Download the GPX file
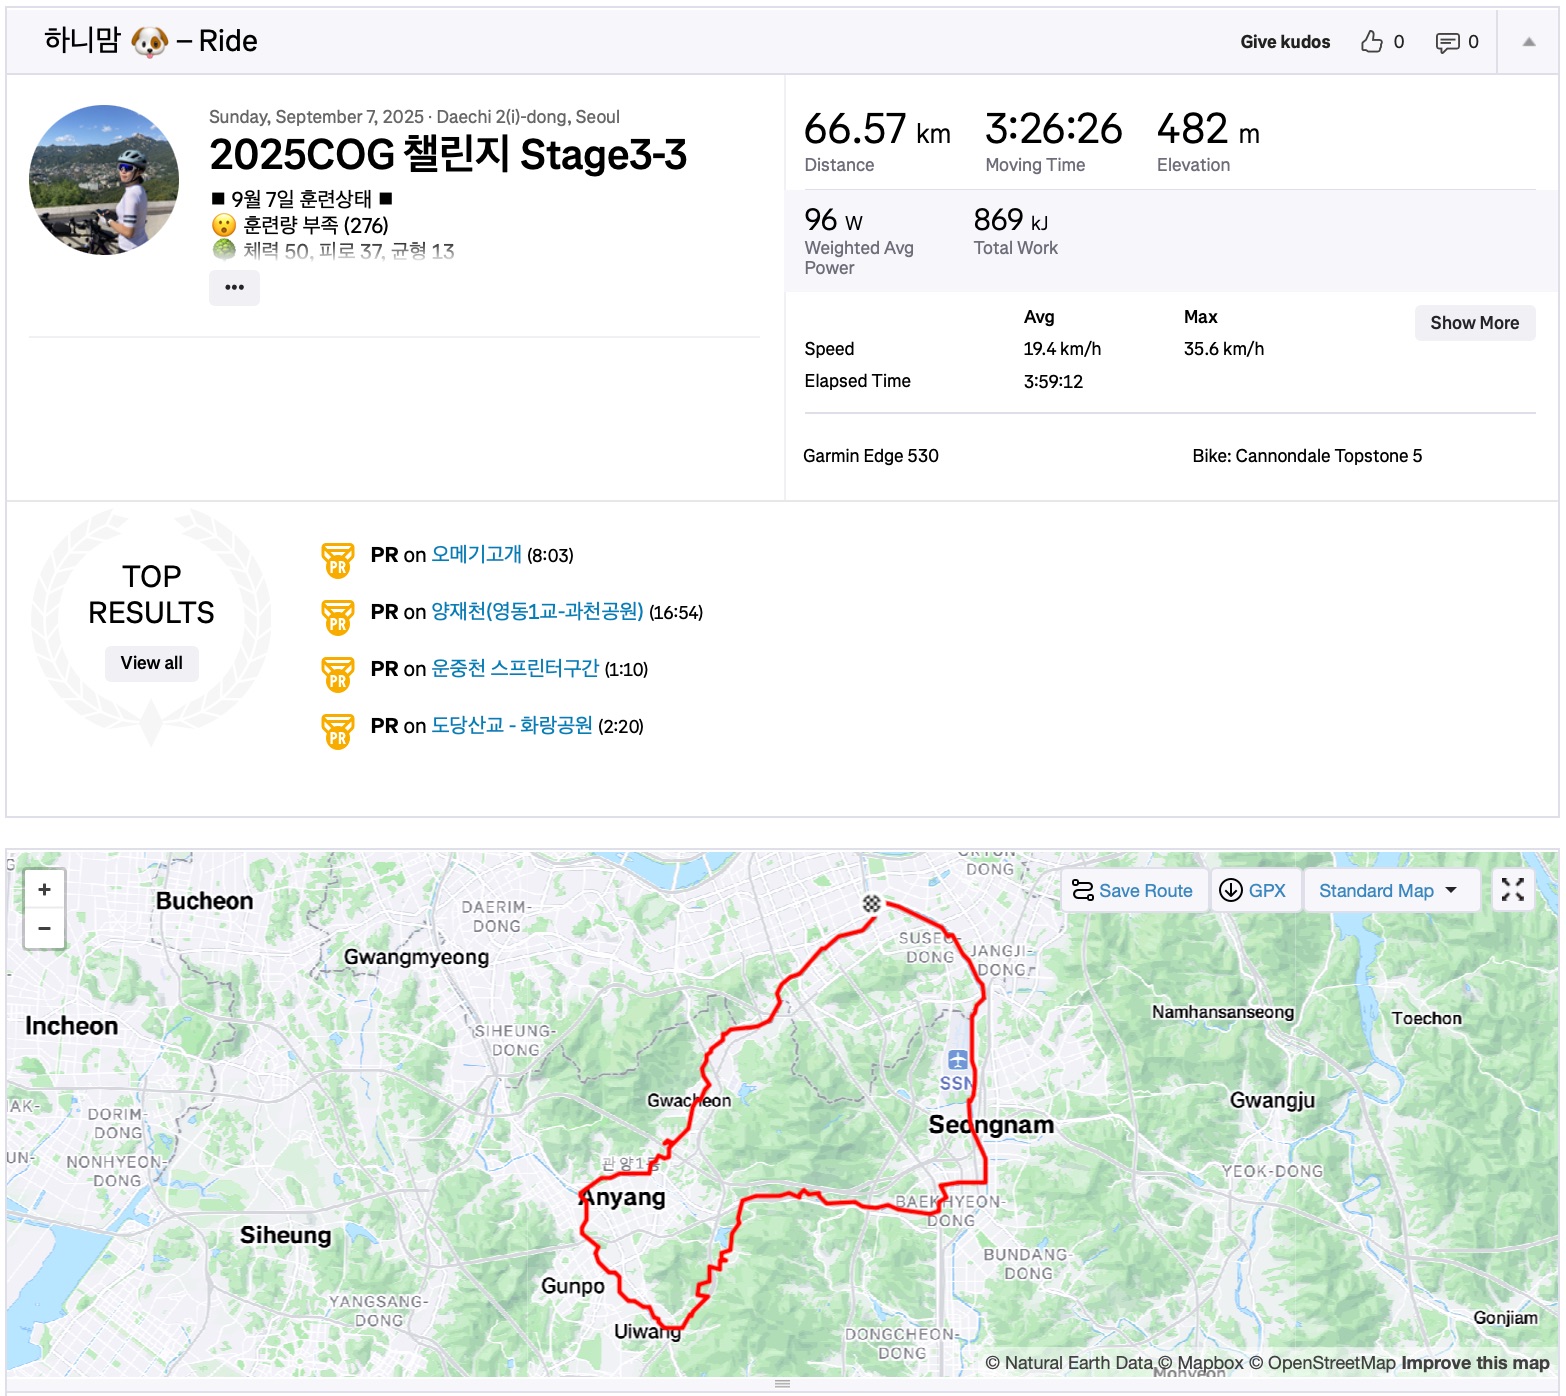Viewport: 1566px width, 1396px height. 1254,890
